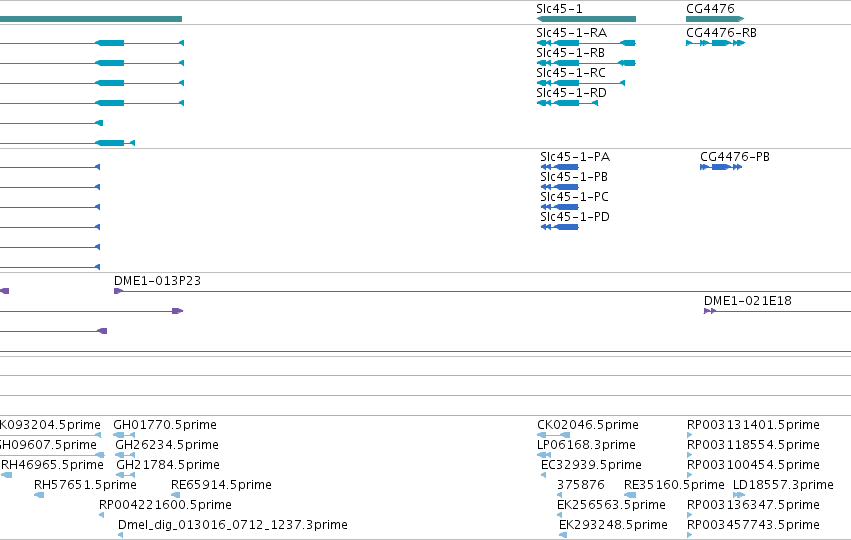Click the DME1-013P23 clone label

pos(157,281)
